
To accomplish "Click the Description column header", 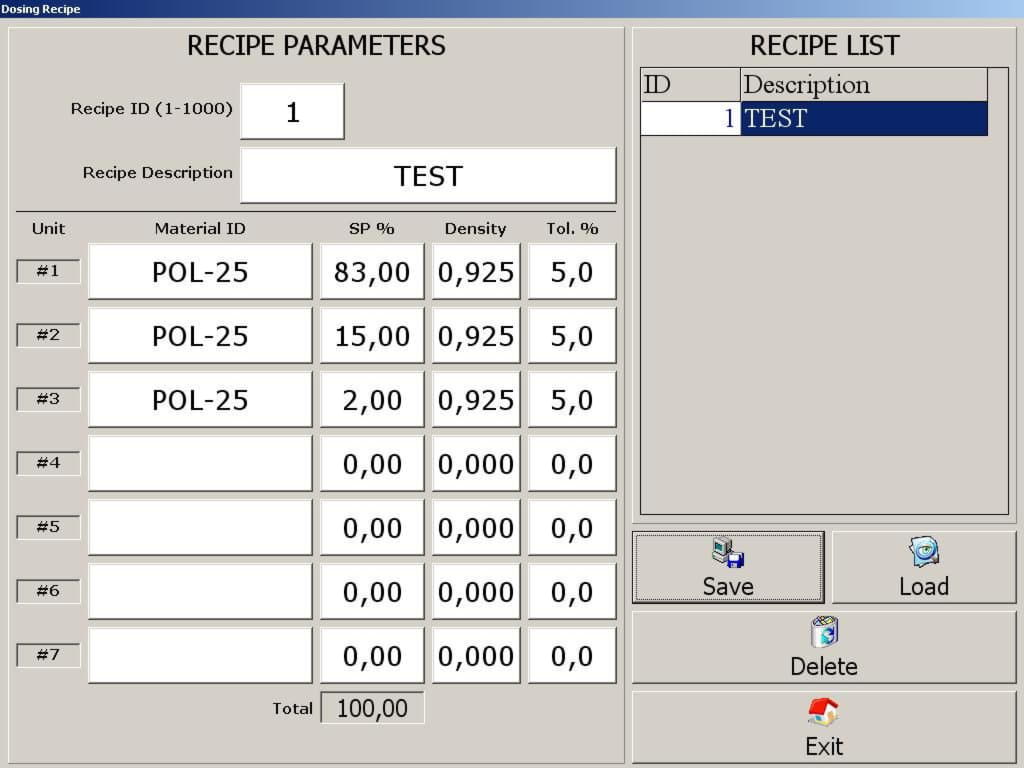I will pos(862,85).
